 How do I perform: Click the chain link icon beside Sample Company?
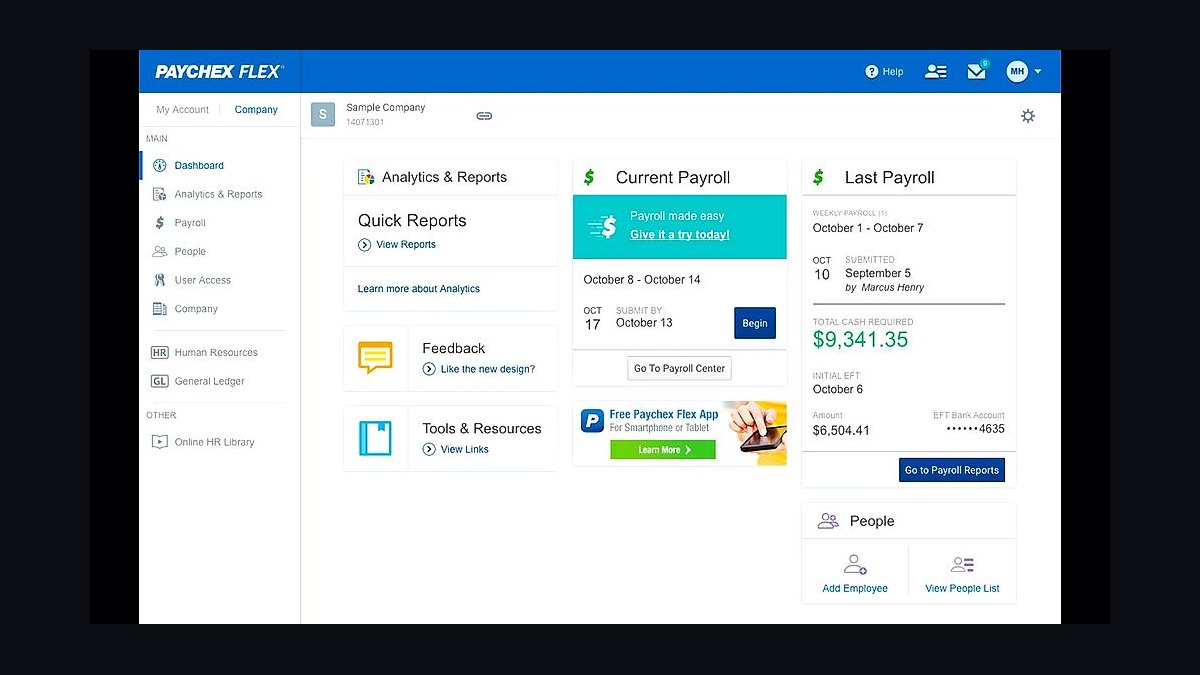point(484,116)
